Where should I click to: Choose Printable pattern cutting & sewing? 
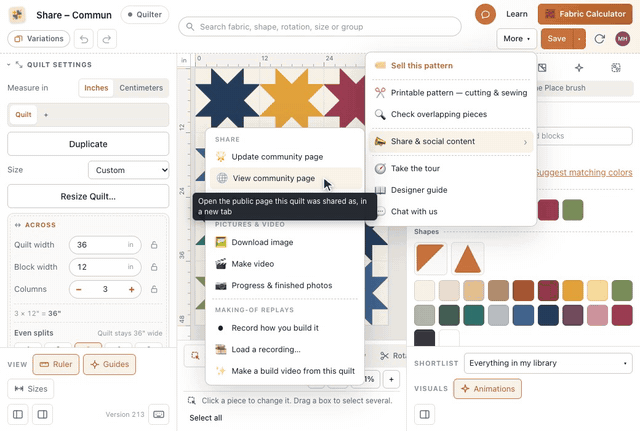(451, 93)
